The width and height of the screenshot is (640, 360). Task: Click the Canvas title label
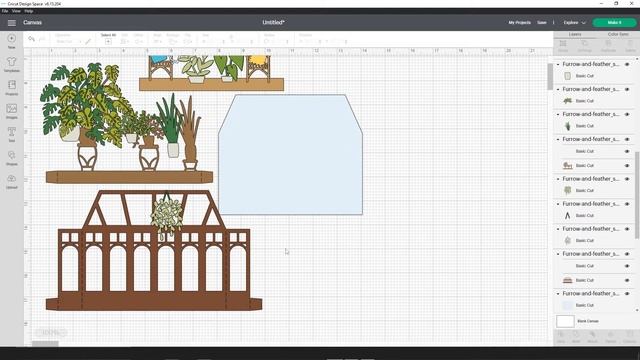pyautogui.click(x=33, y=22)
